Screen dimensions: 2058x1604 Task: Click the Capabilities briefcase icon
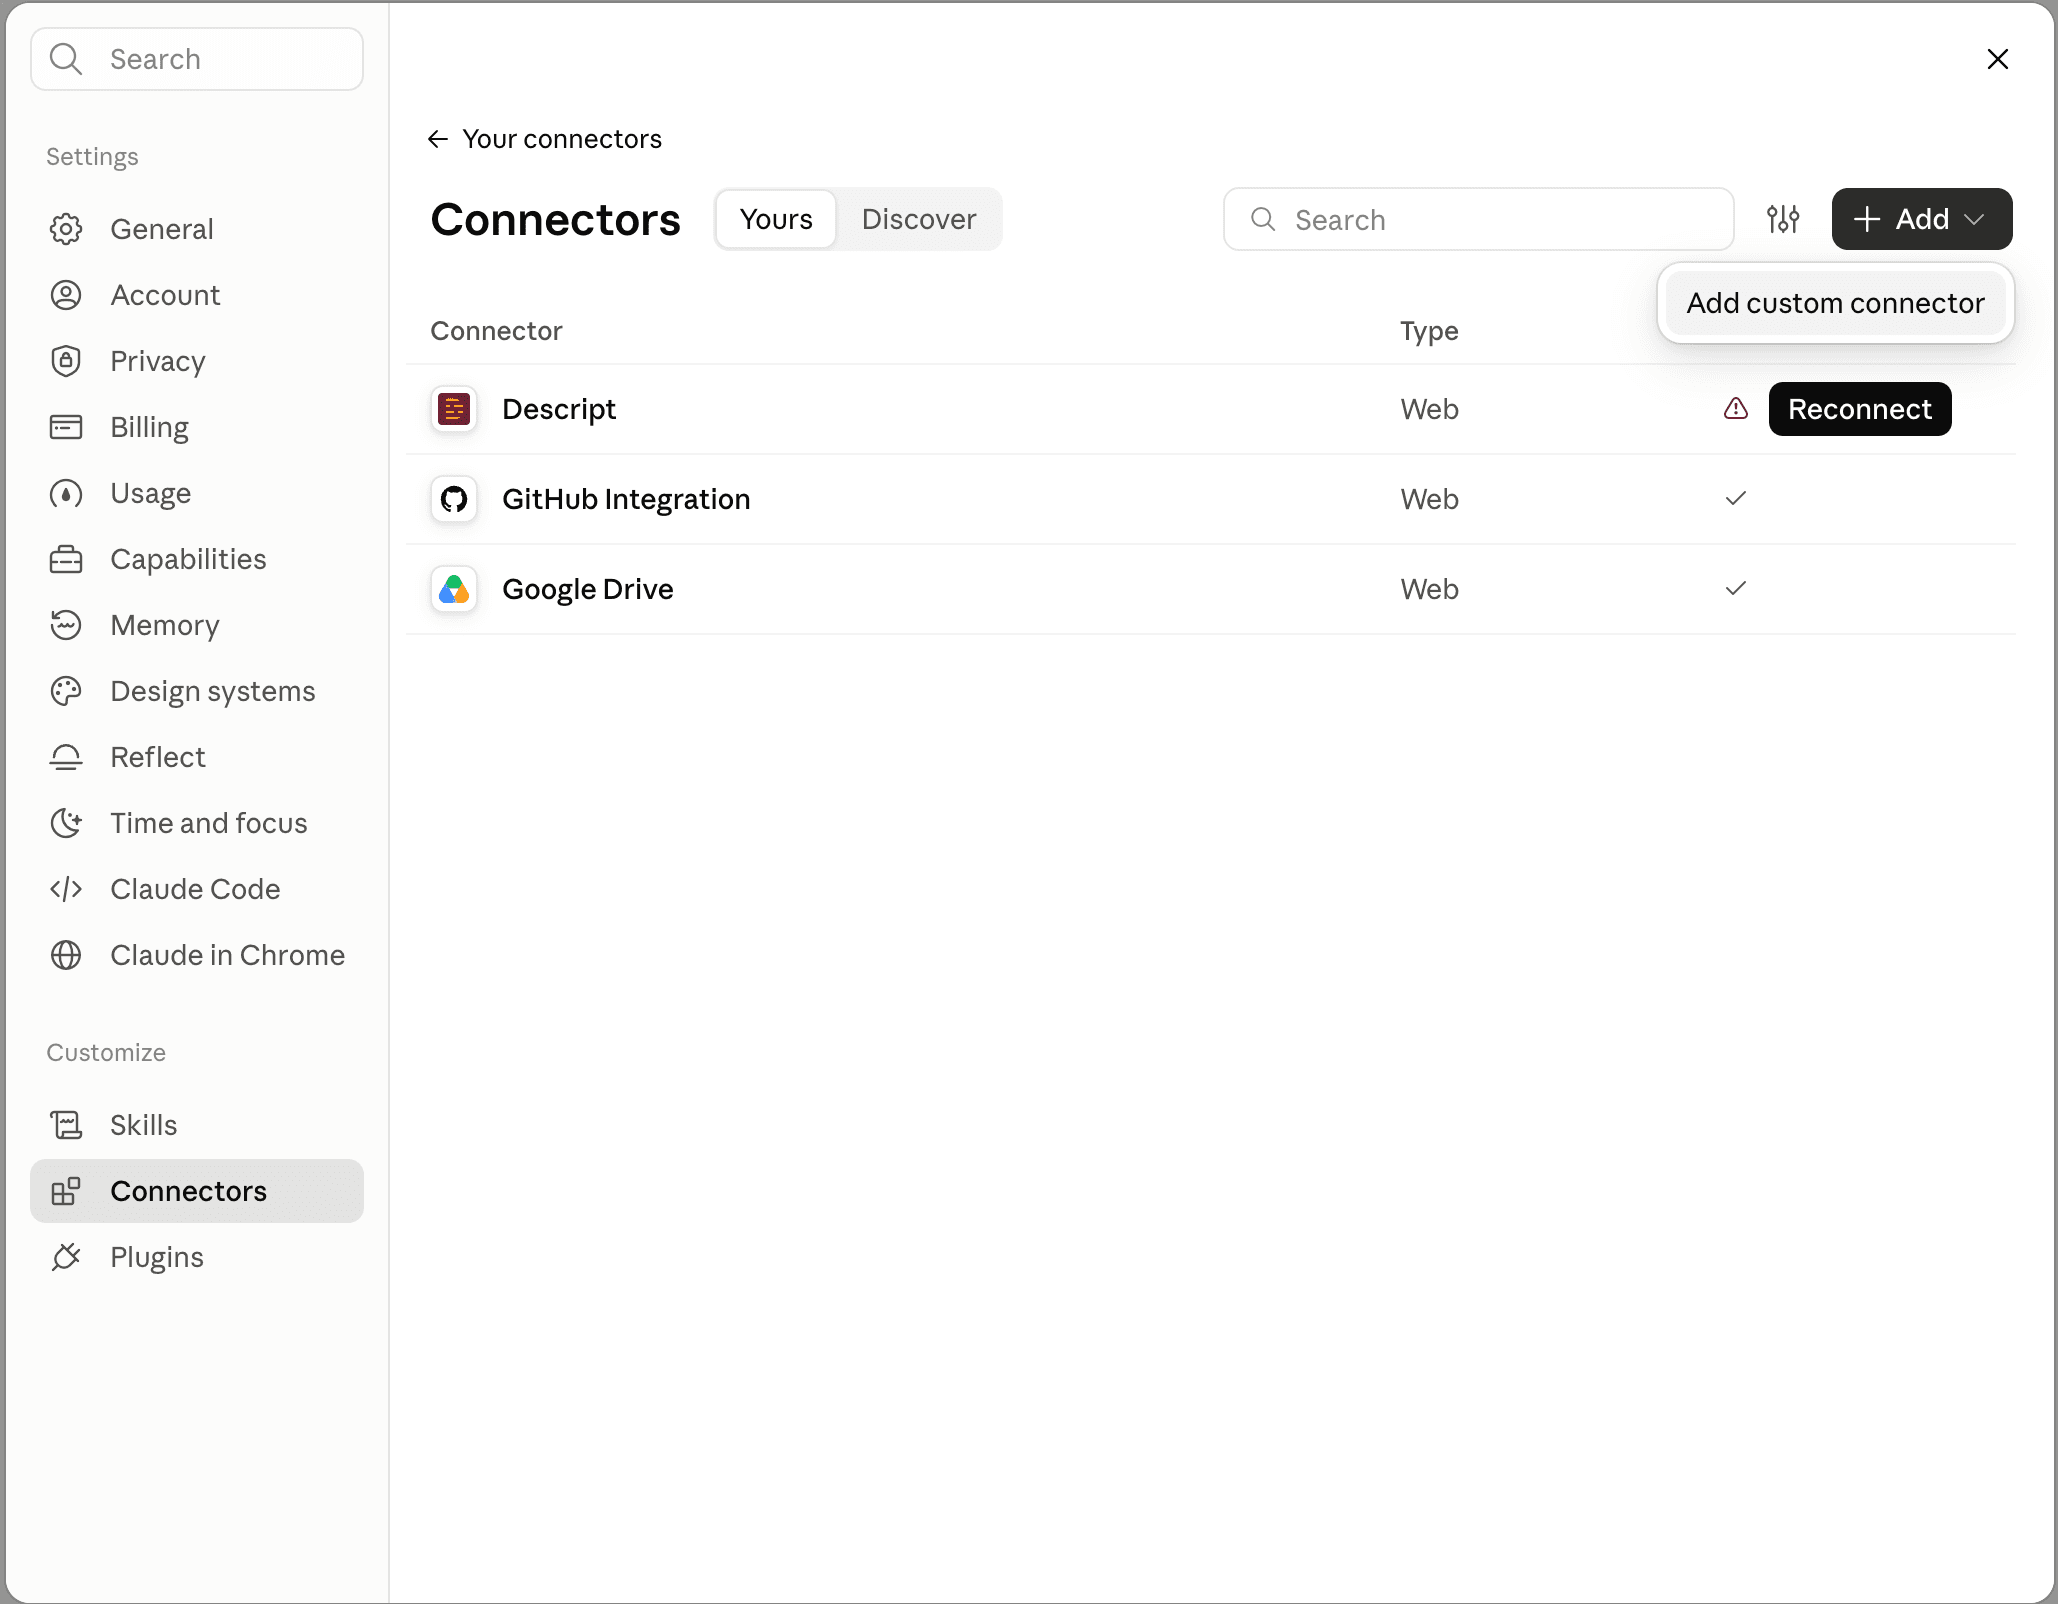point(66,559)
